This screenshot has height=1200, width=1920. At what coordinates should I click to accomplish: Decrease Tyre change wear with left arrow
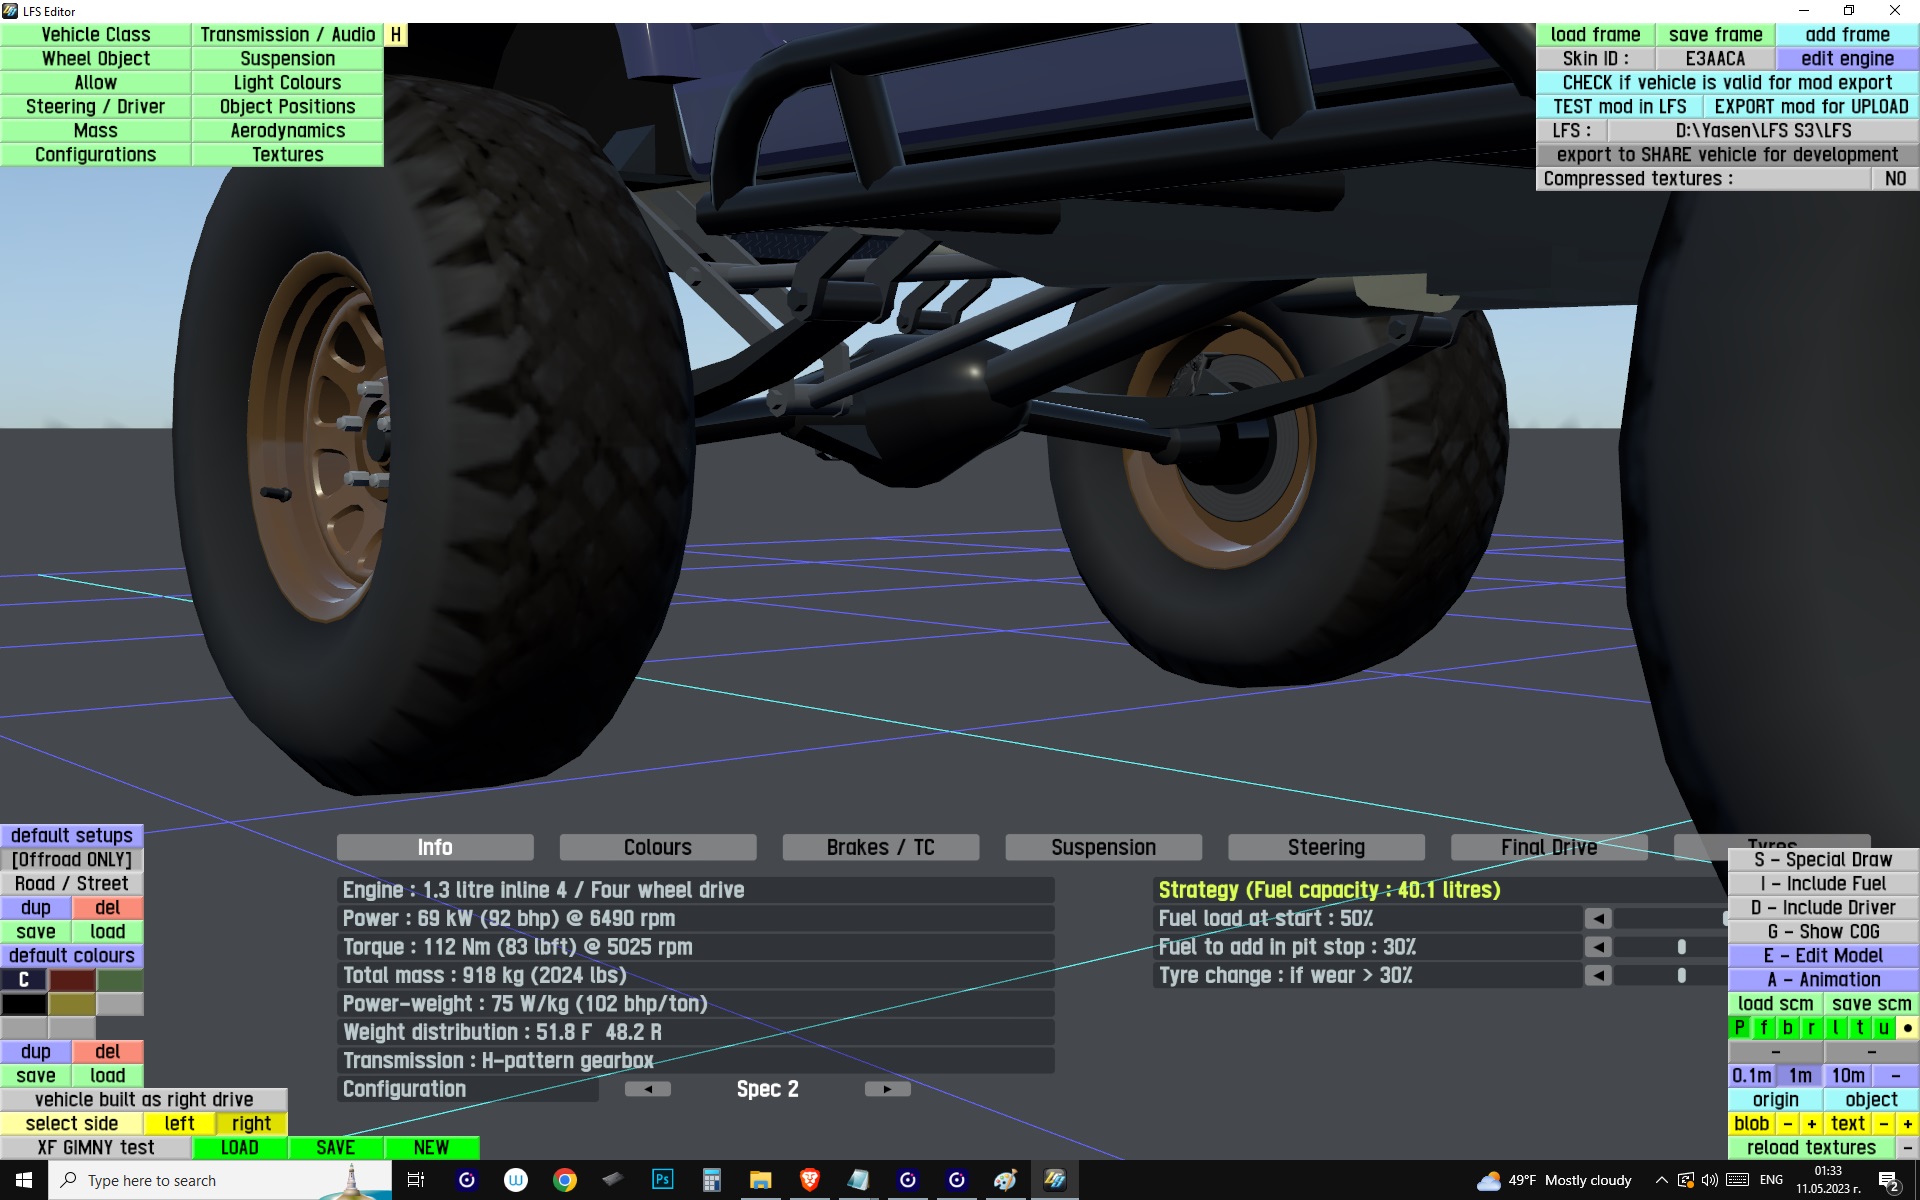(1598, 975)
